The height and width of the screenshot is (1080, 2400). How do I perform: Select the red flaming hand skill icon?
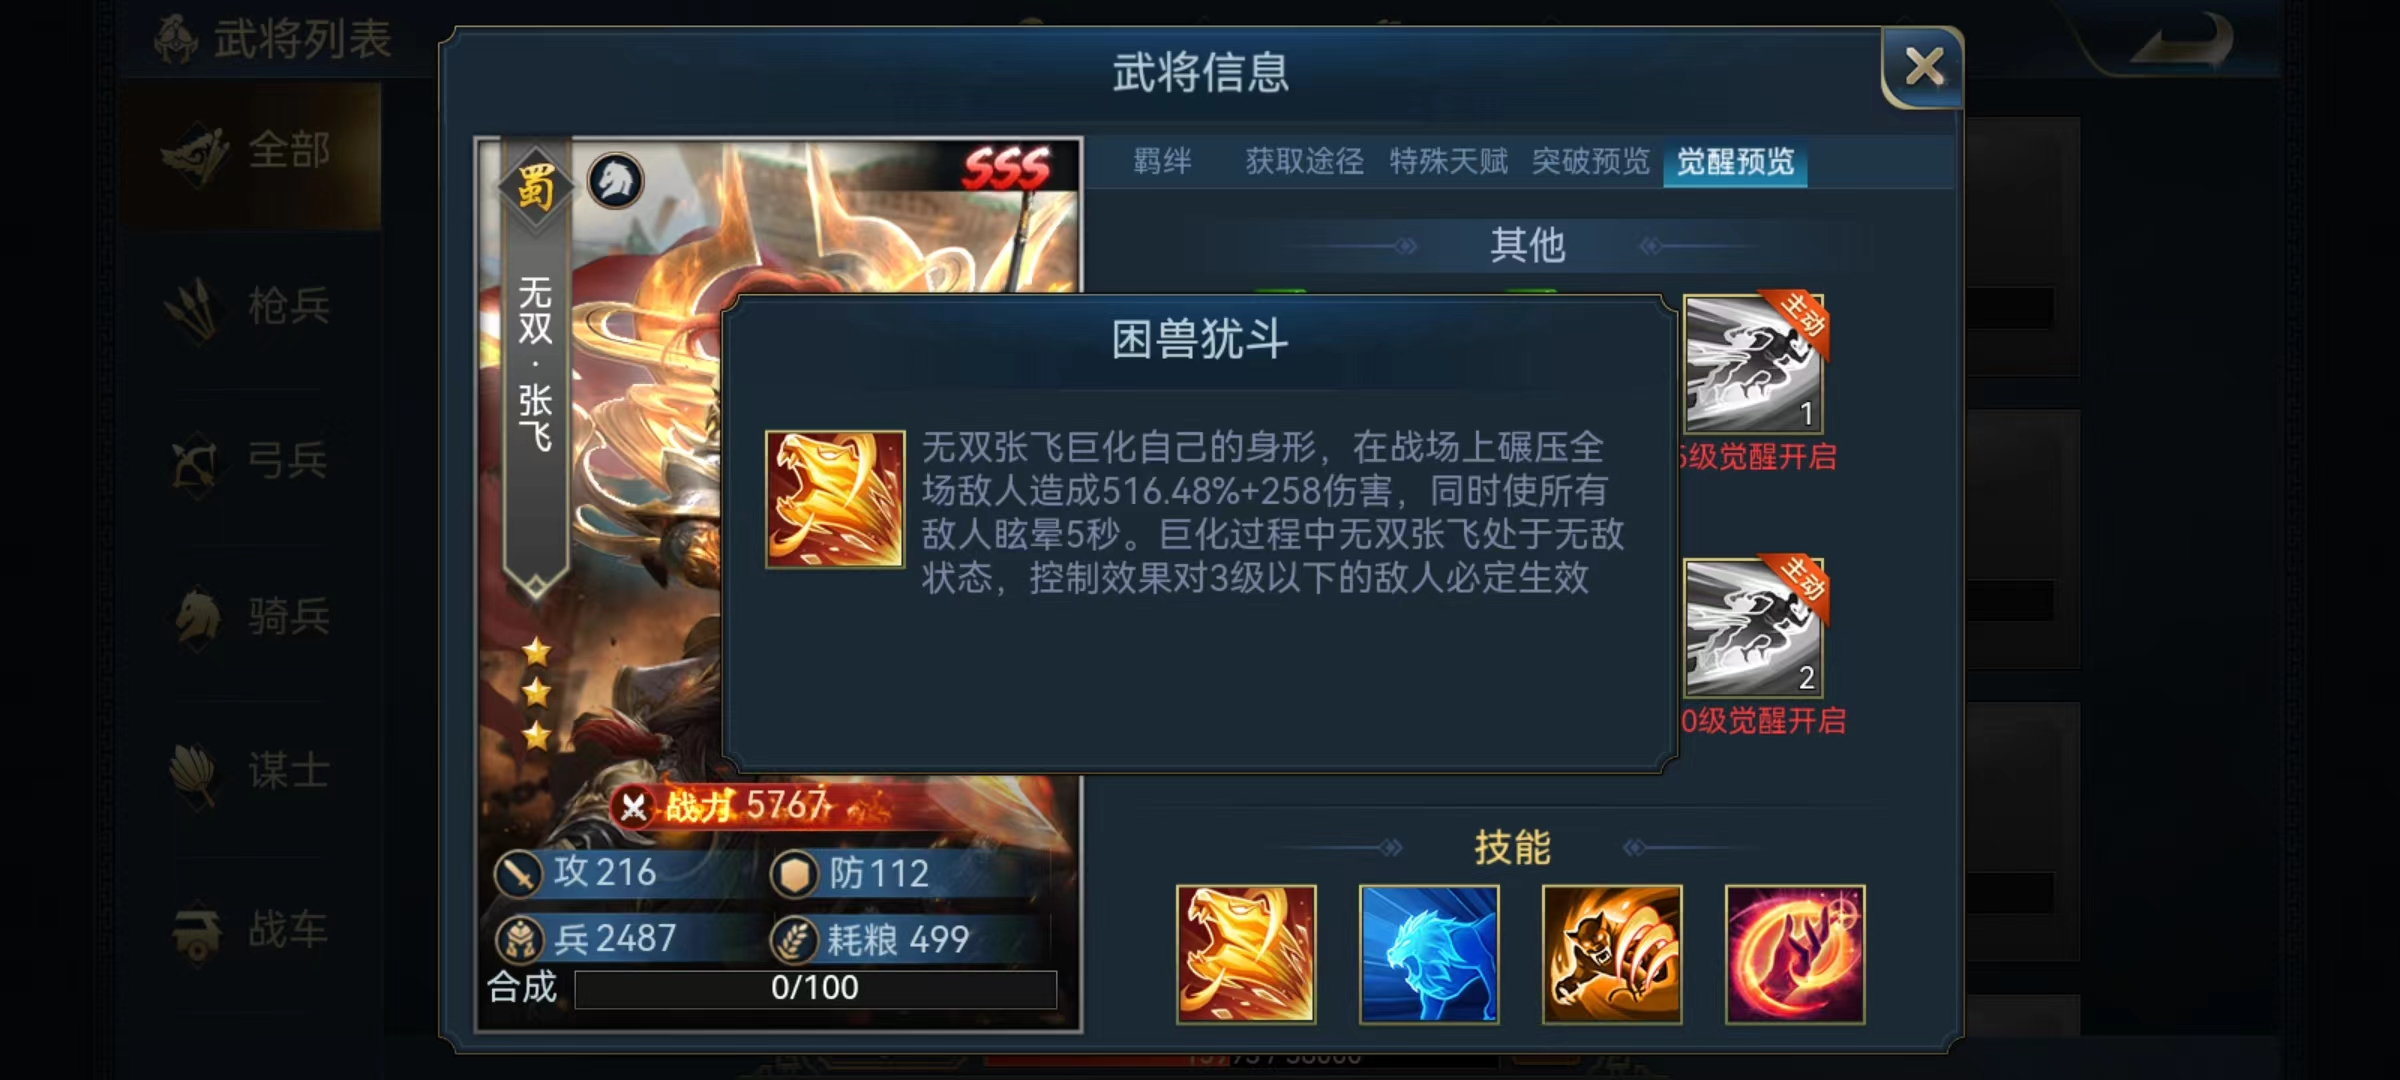click(1794, 954)
